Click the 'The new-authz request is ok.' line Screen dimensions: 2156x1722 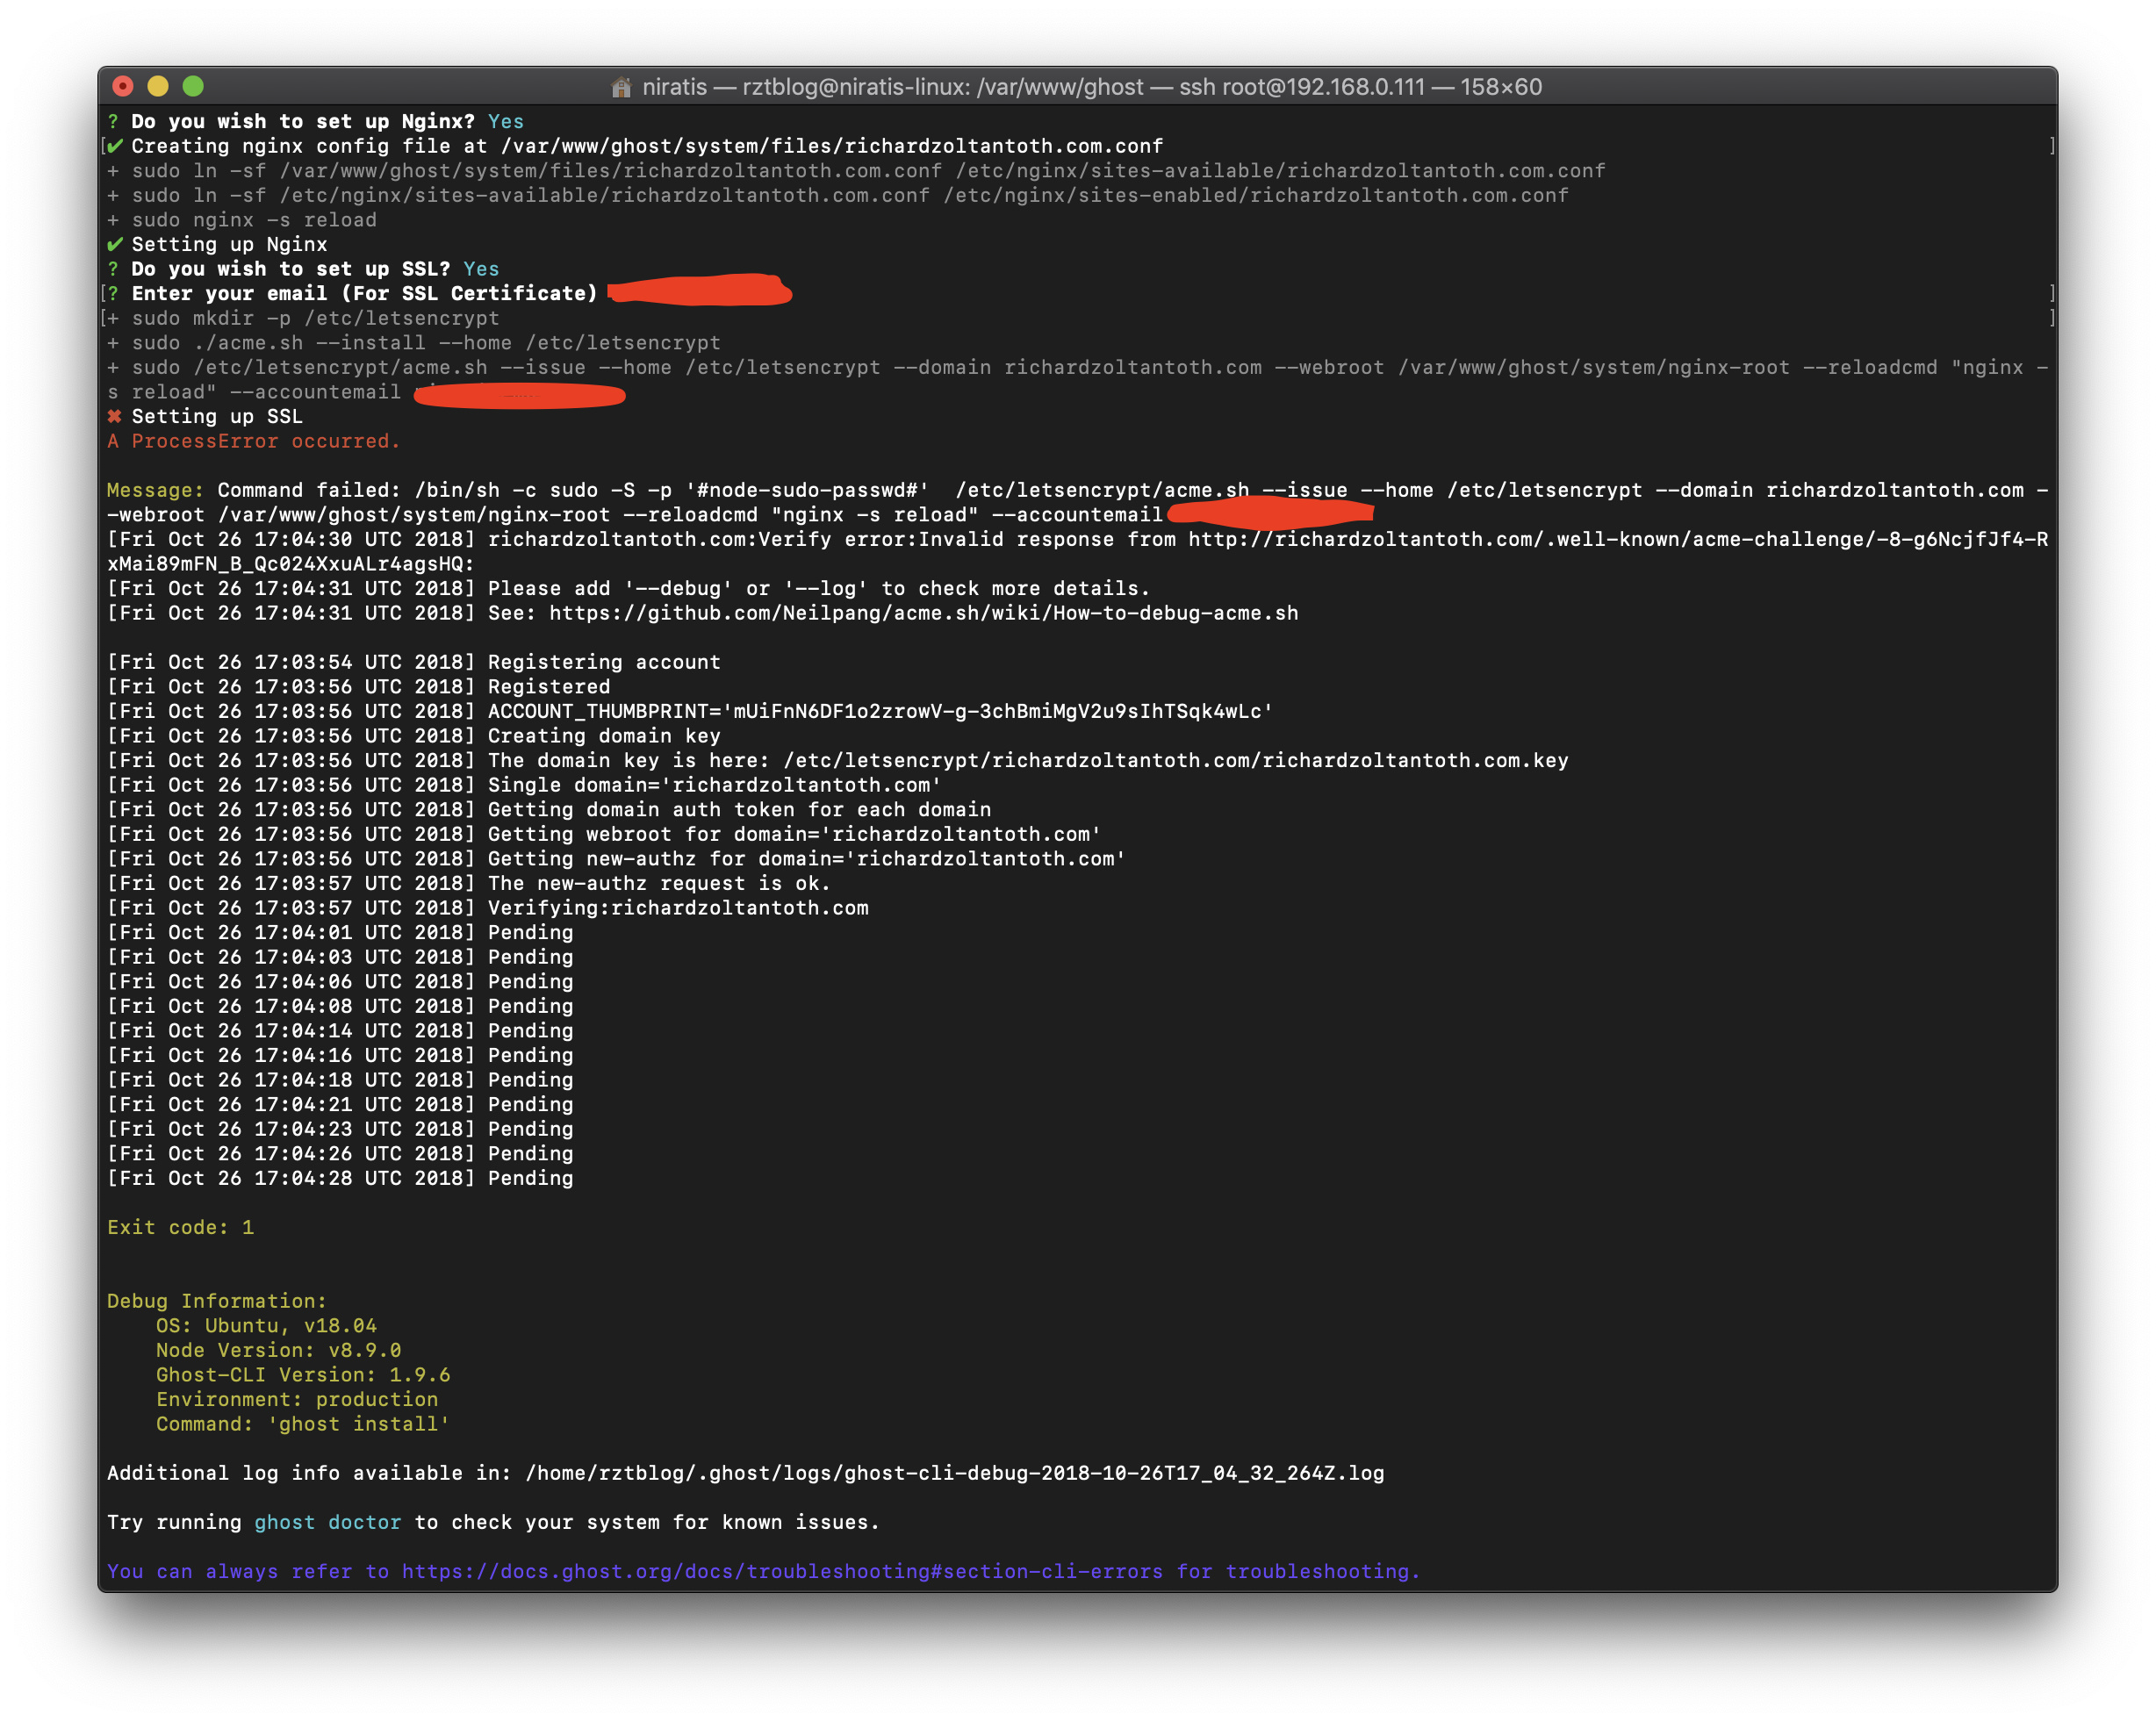click(x=469, y=883)
